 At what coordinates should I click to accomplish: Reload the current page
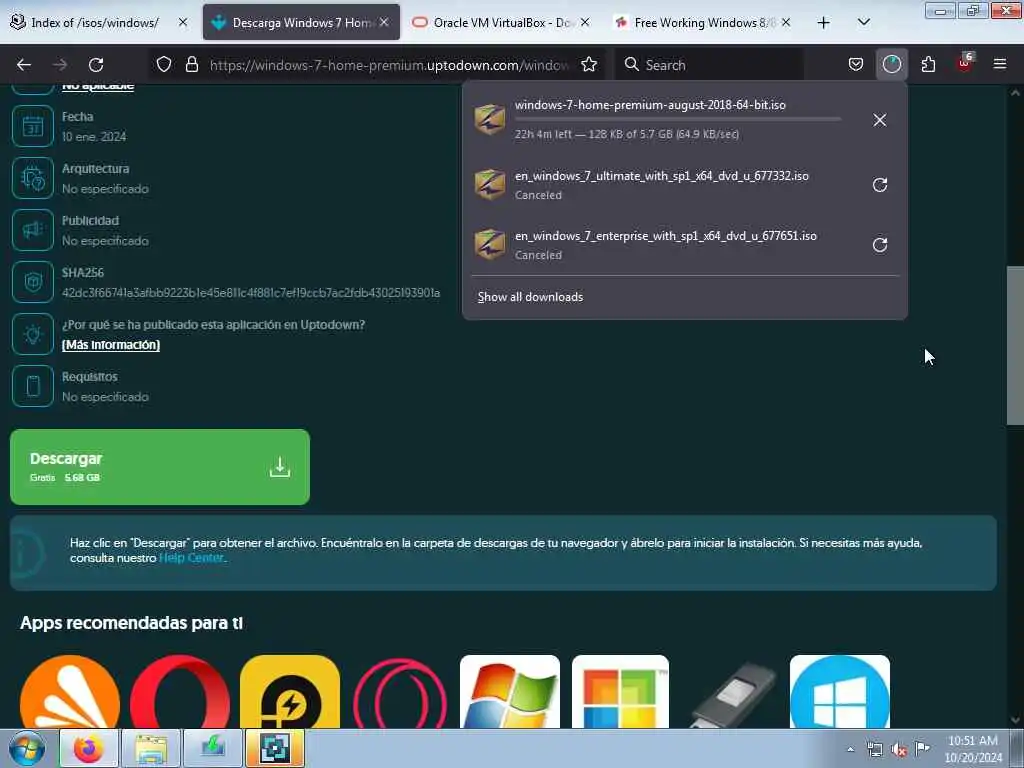coord(96,65)
